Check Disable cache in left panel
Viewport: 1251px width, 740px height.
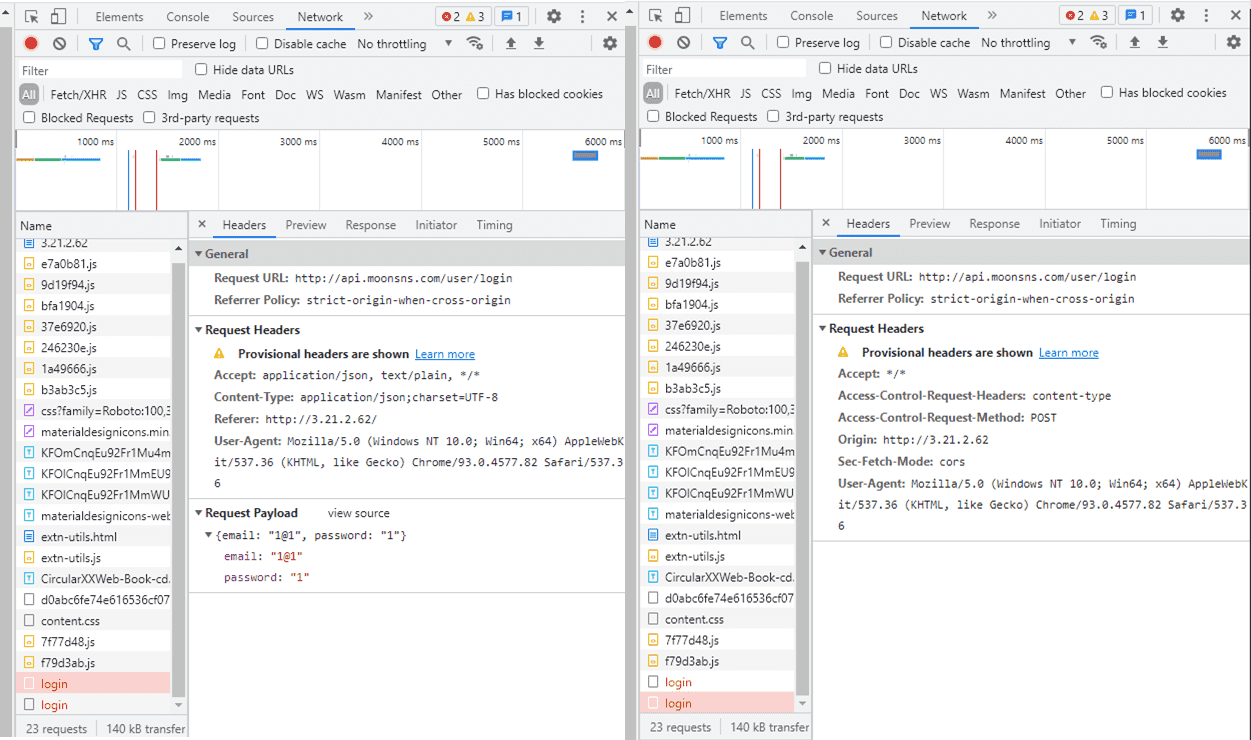click(262, 44)
